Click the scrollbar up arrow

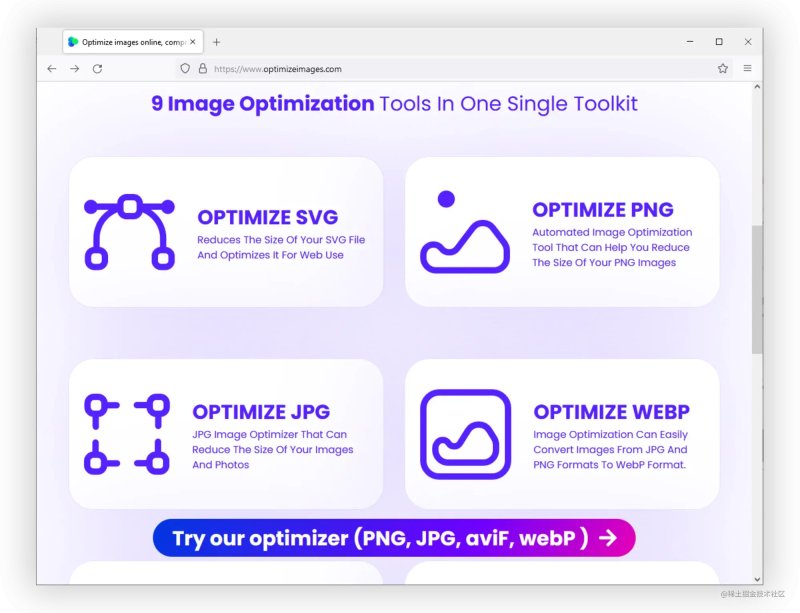click(x=757, y=87)
